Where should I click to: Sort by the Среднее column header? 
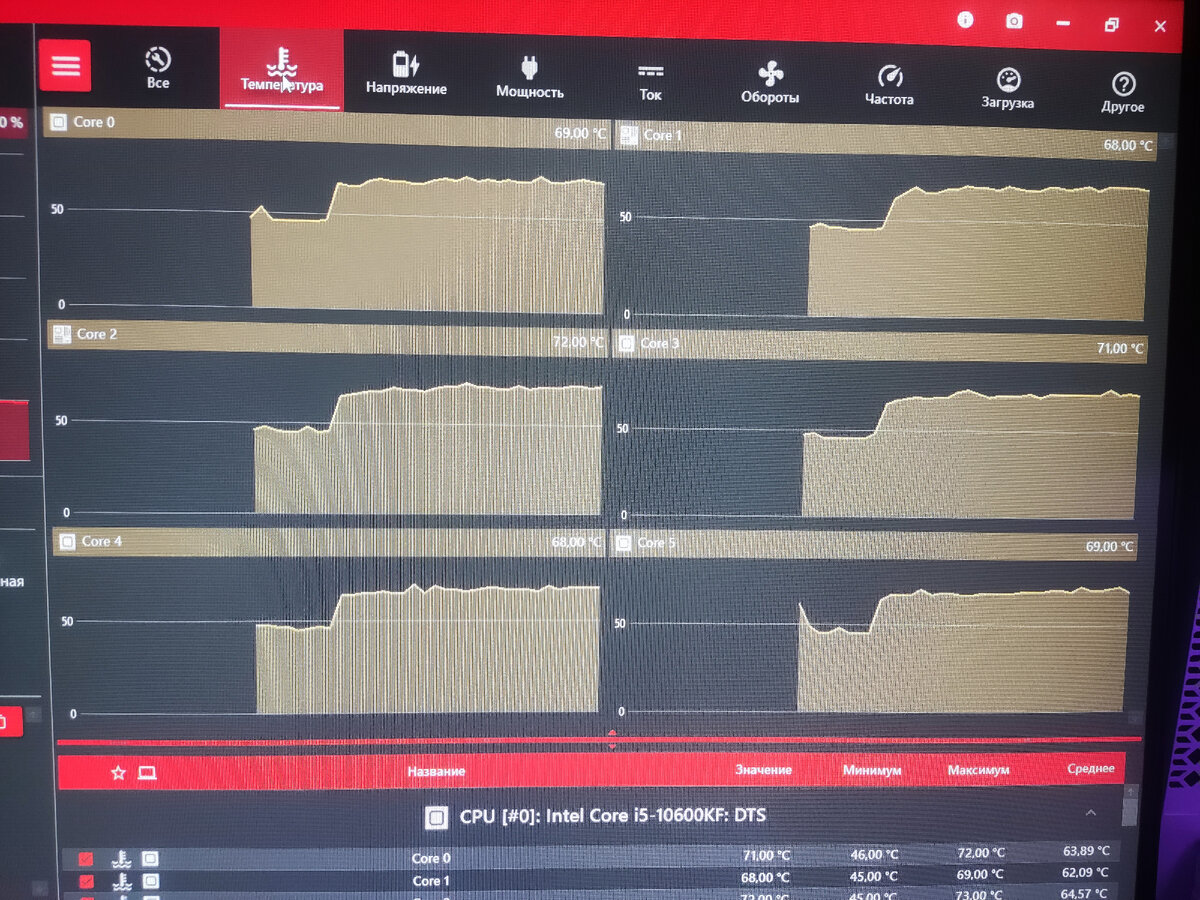[x=1091, y=768]
